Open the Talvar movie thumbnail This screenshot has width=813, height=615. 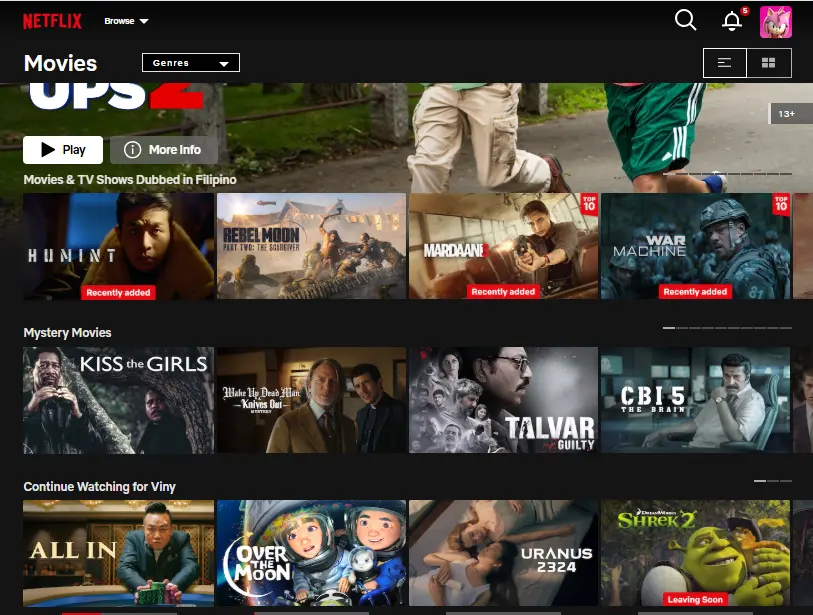point(503,400)
